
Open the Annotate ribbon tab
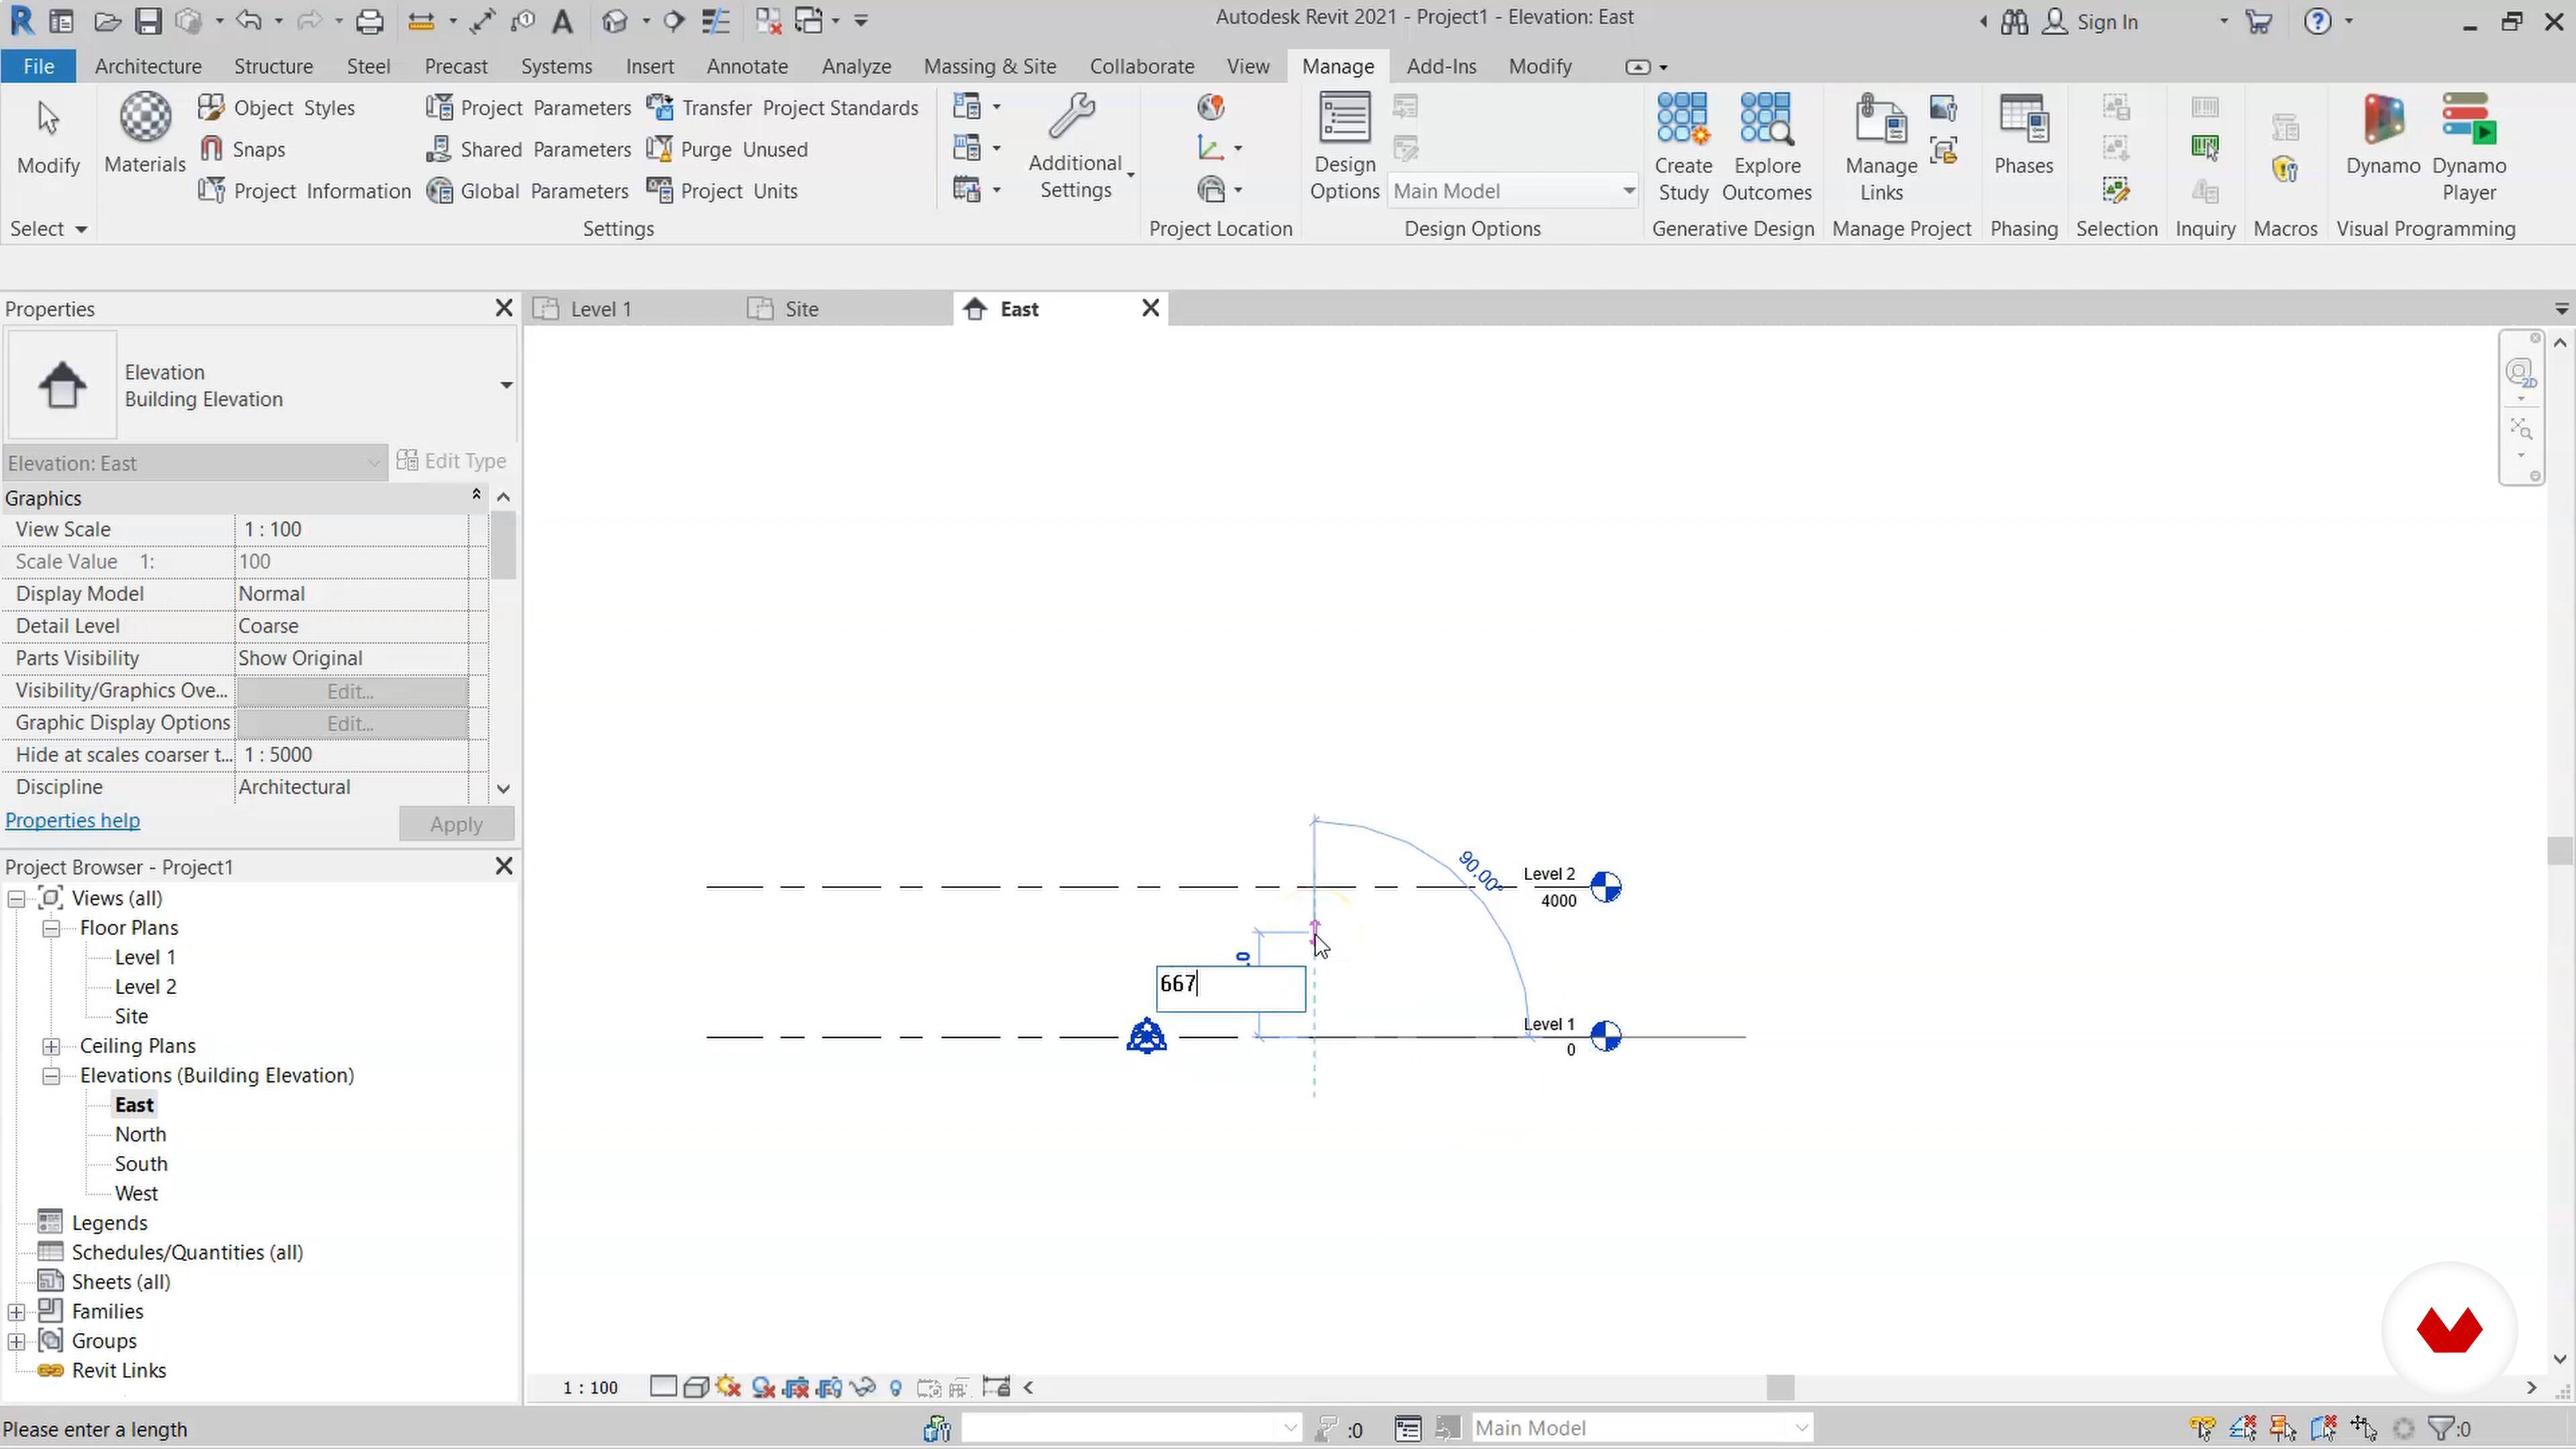click(x=747, y=66)
